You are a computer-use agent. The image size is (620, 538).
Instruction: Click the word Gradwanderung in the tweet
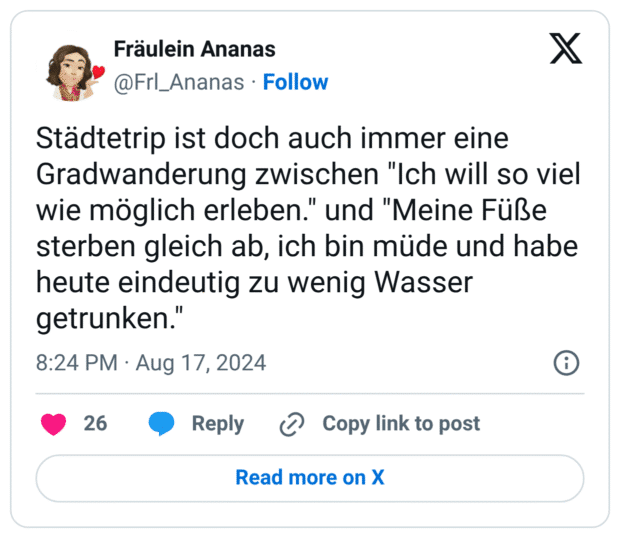click(x=142, y=175)
